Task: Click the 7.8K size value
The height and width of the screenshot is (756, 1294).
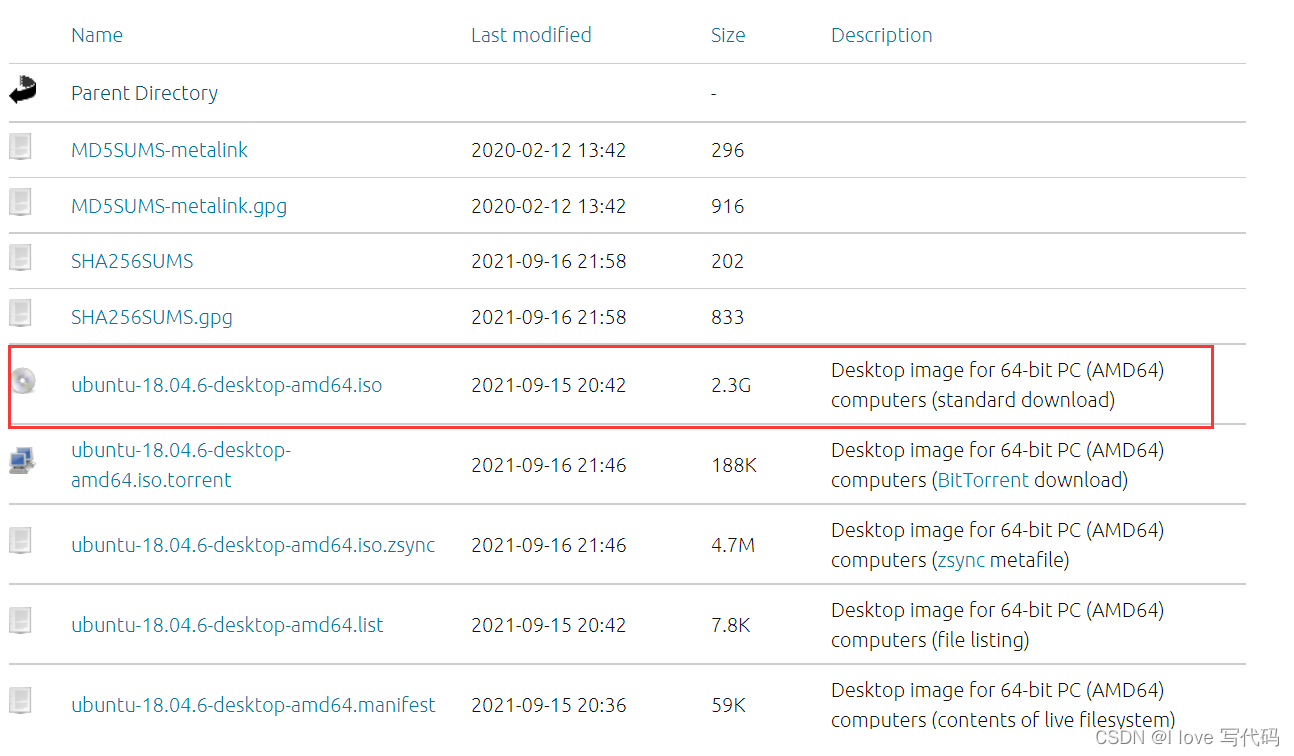Action: click(x=731, y=625)
